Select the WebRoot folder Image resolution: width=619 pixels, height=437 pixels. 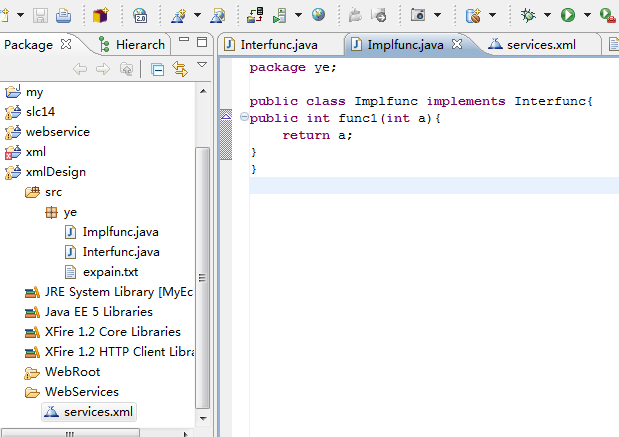[62, 372]
